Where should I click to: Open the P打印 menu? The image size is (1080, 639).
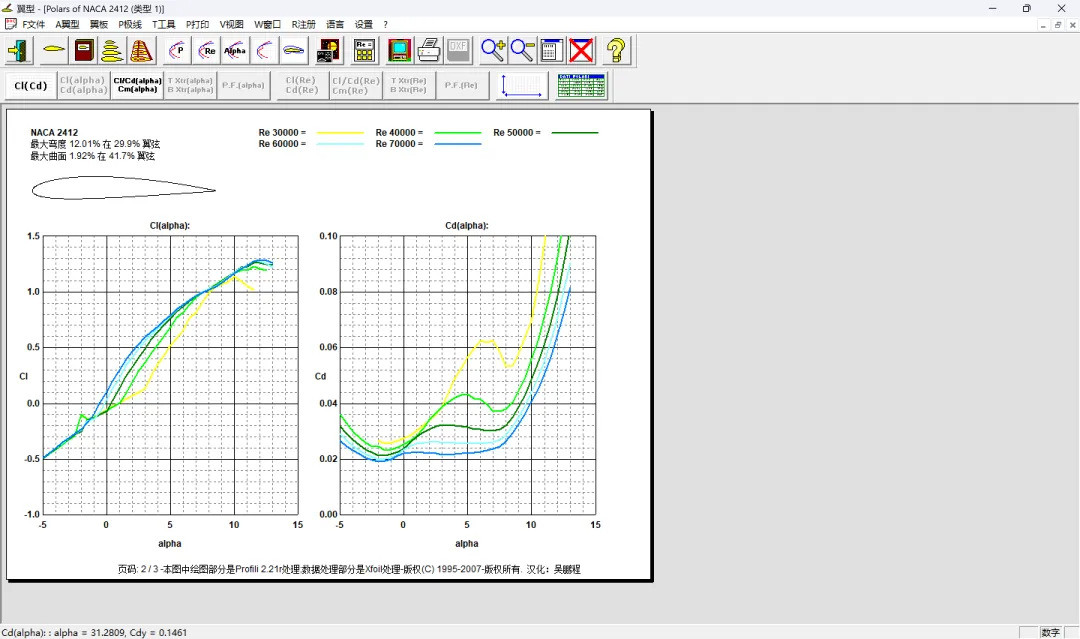[x=198, y=24]
